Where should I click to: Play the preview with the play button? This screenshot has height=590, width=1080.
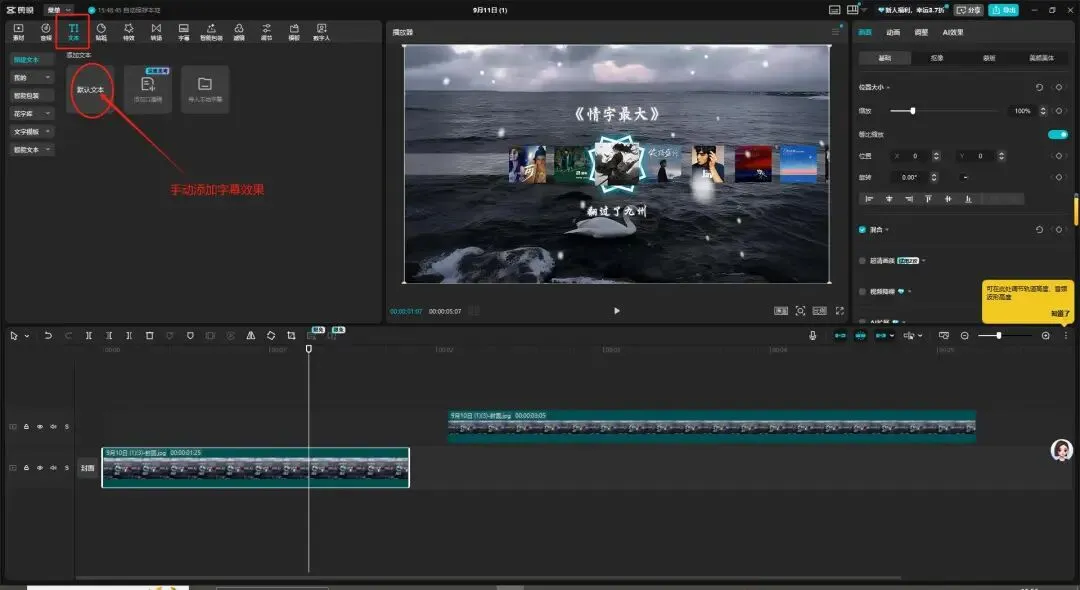pos(616,311)
